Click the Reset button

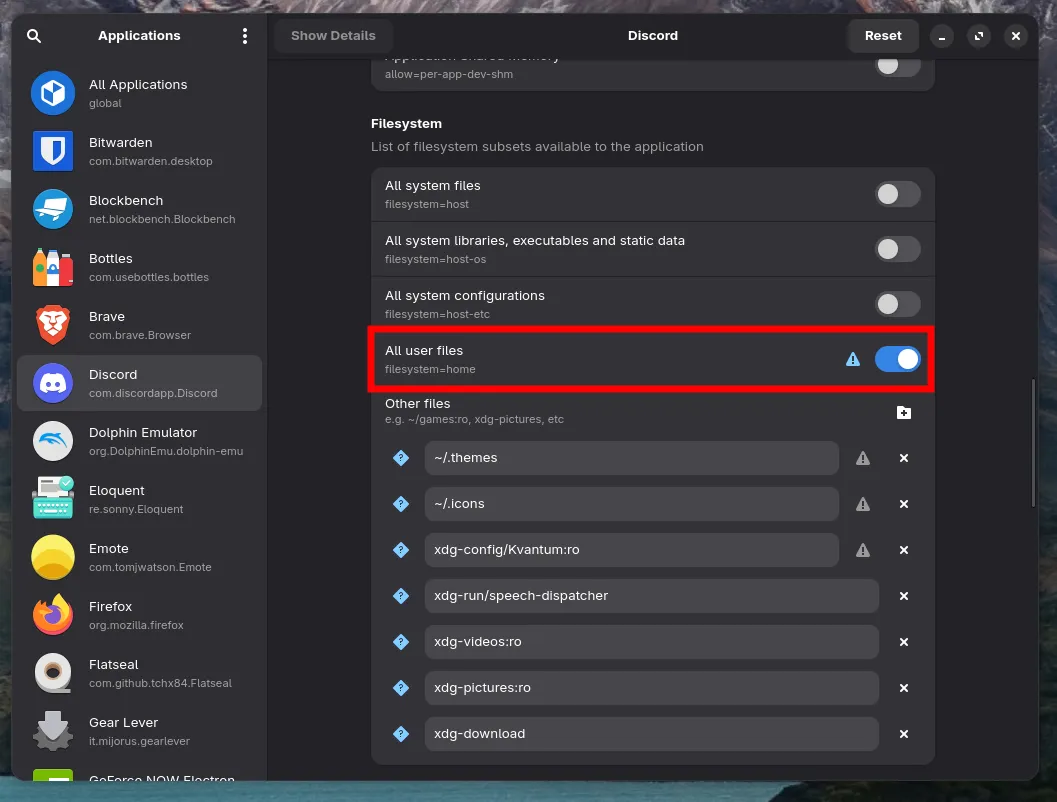(882, 35)
